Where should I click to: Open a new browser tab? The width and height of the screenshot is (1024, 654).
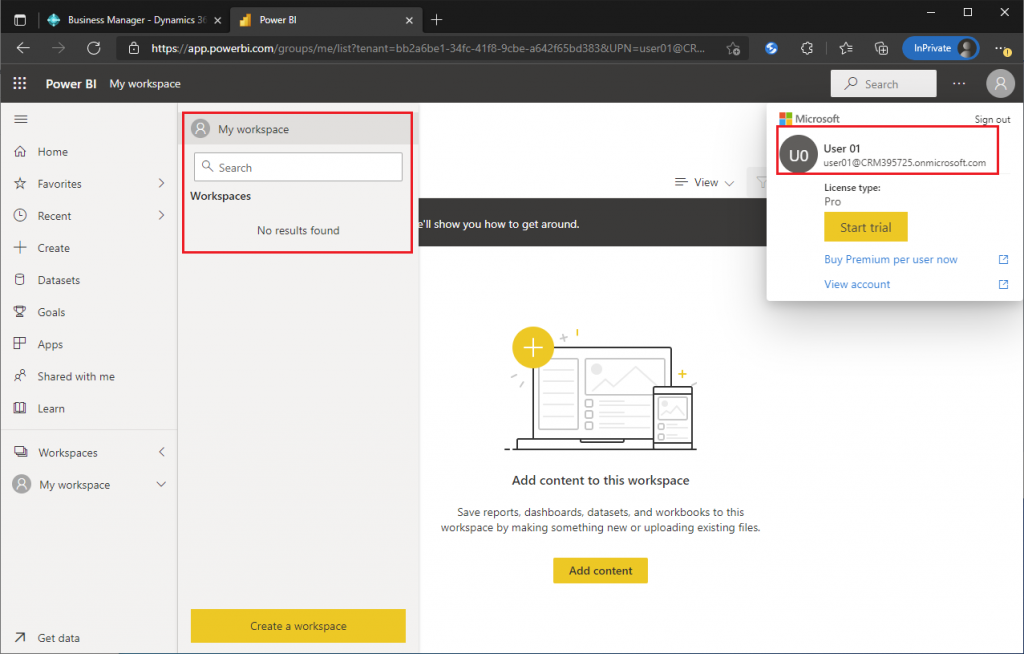(437, 20)
